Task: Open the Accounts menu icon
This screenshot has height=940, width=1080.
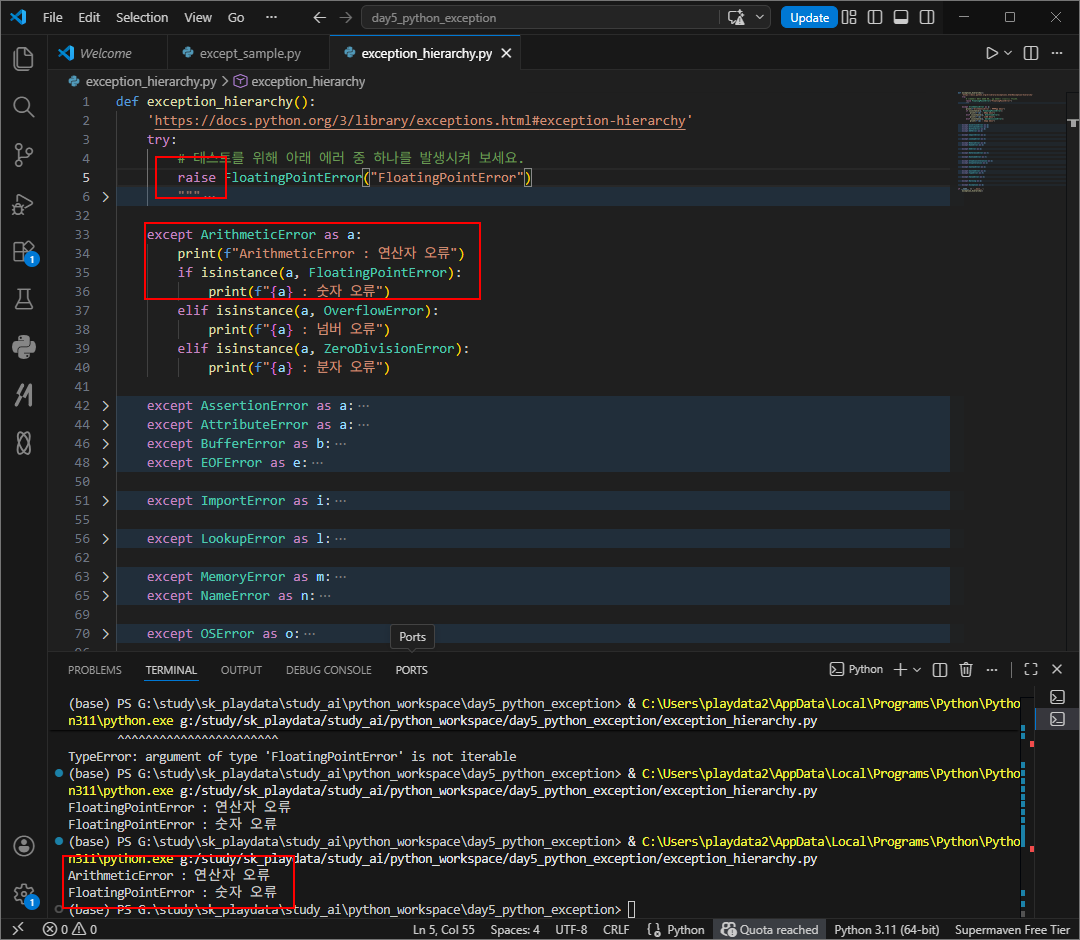Action: click(x=23, y=846)
